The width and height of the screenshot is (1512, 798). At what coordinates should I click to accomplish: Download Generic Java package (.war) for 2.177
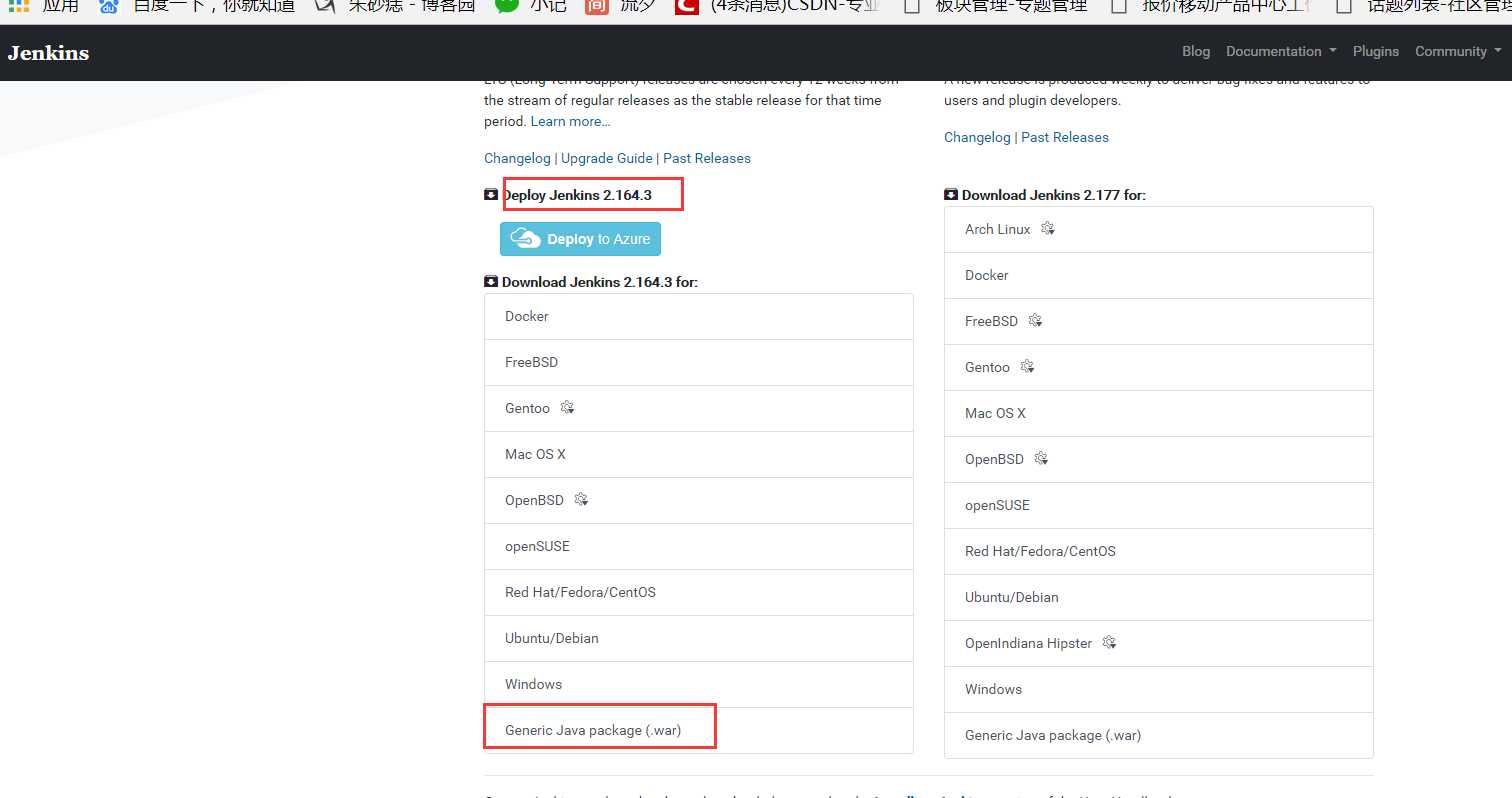(x=1159, y=735)
